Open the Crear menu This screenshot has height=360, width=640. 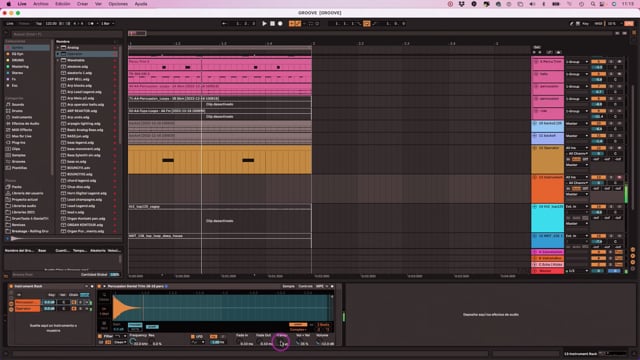click(x=82, y=4)
